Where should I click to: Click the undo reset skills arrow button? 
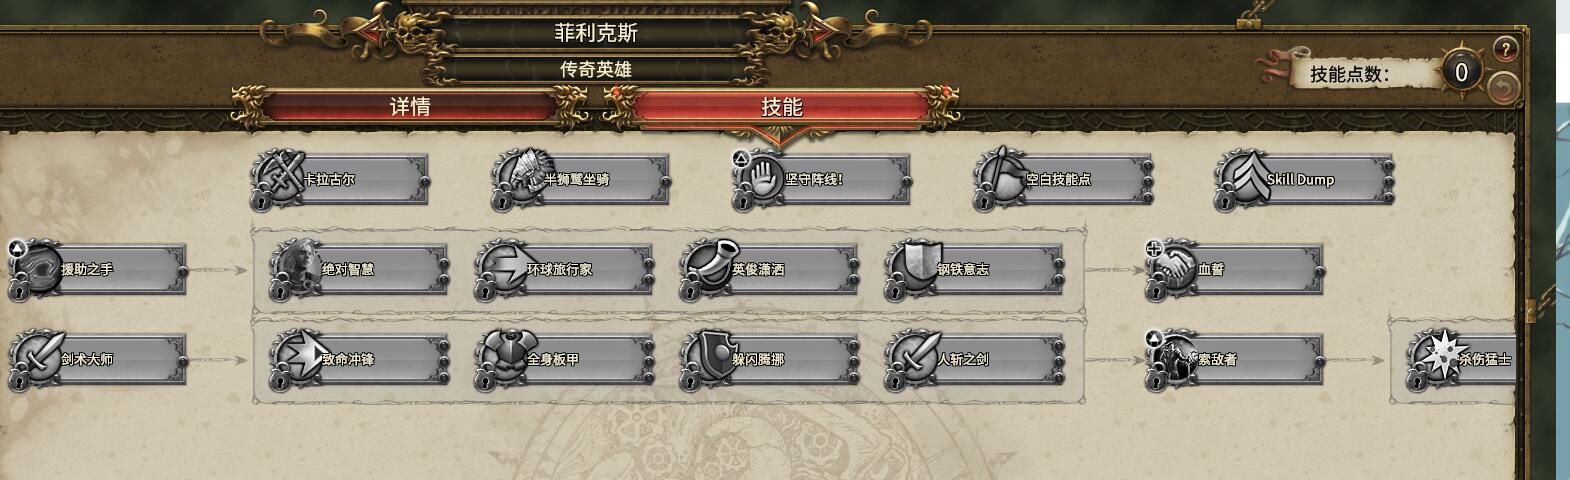(1502, 88)
